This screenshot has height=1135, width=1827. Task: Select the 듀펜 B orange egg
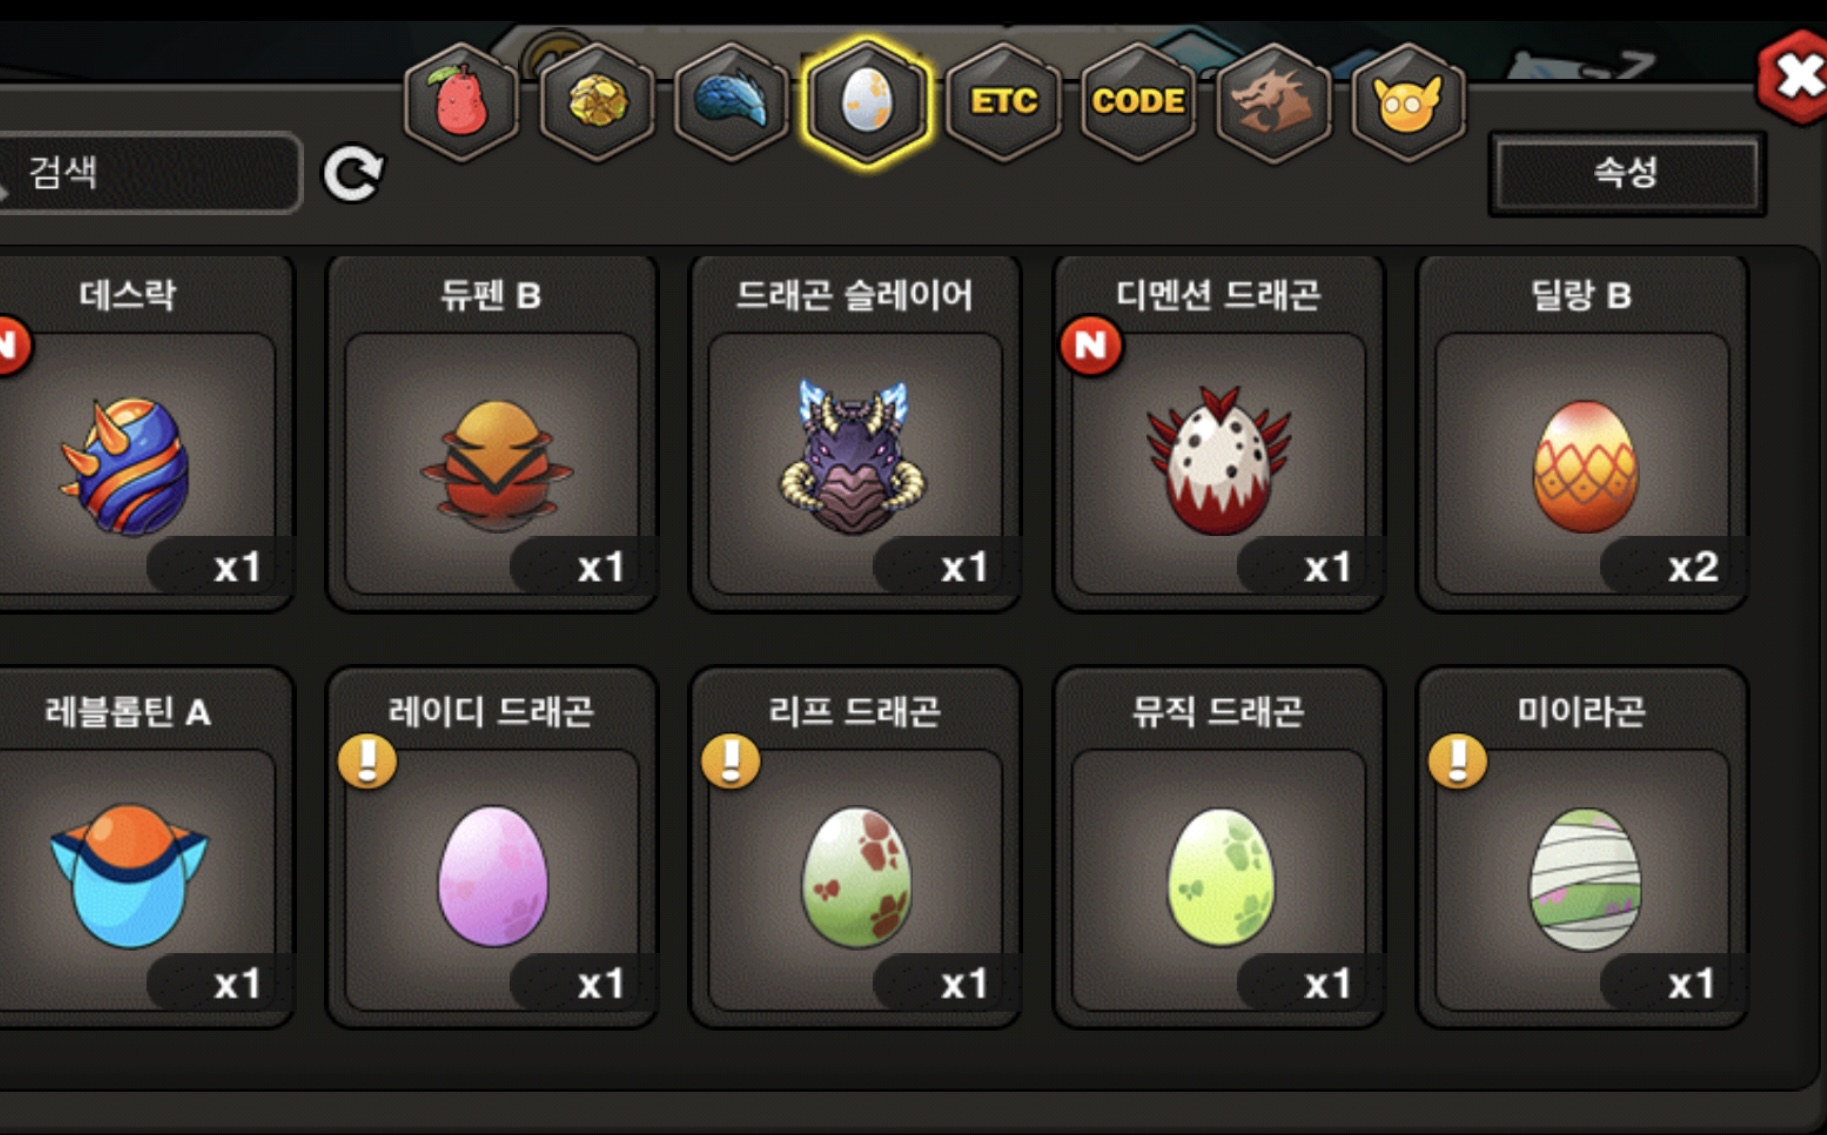coord(492,432)
